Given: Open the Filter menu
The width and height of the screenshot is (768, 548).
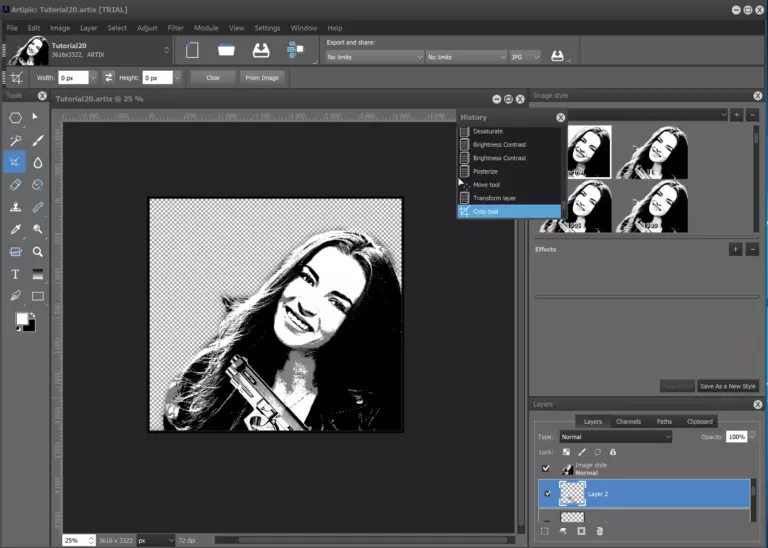Looking at the screenshot, I should [x=176, y=28].
